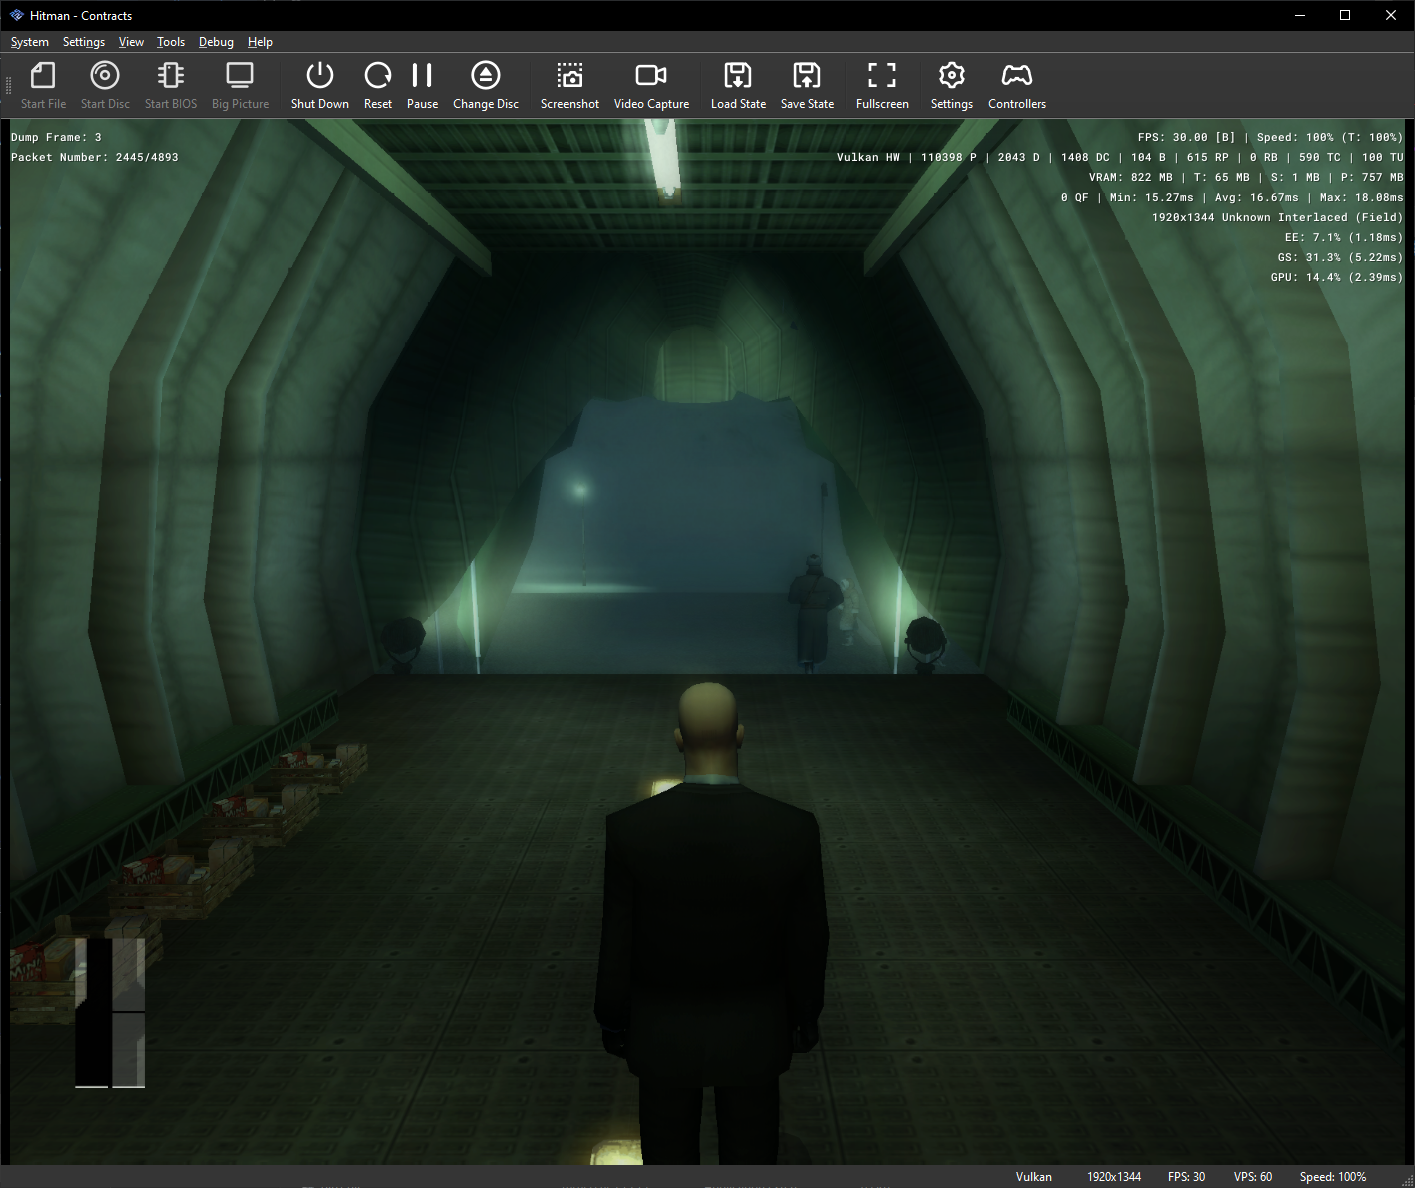Click the PCSX2 logo in the title bar
Screen dimensions: 1415x1188
17,15
